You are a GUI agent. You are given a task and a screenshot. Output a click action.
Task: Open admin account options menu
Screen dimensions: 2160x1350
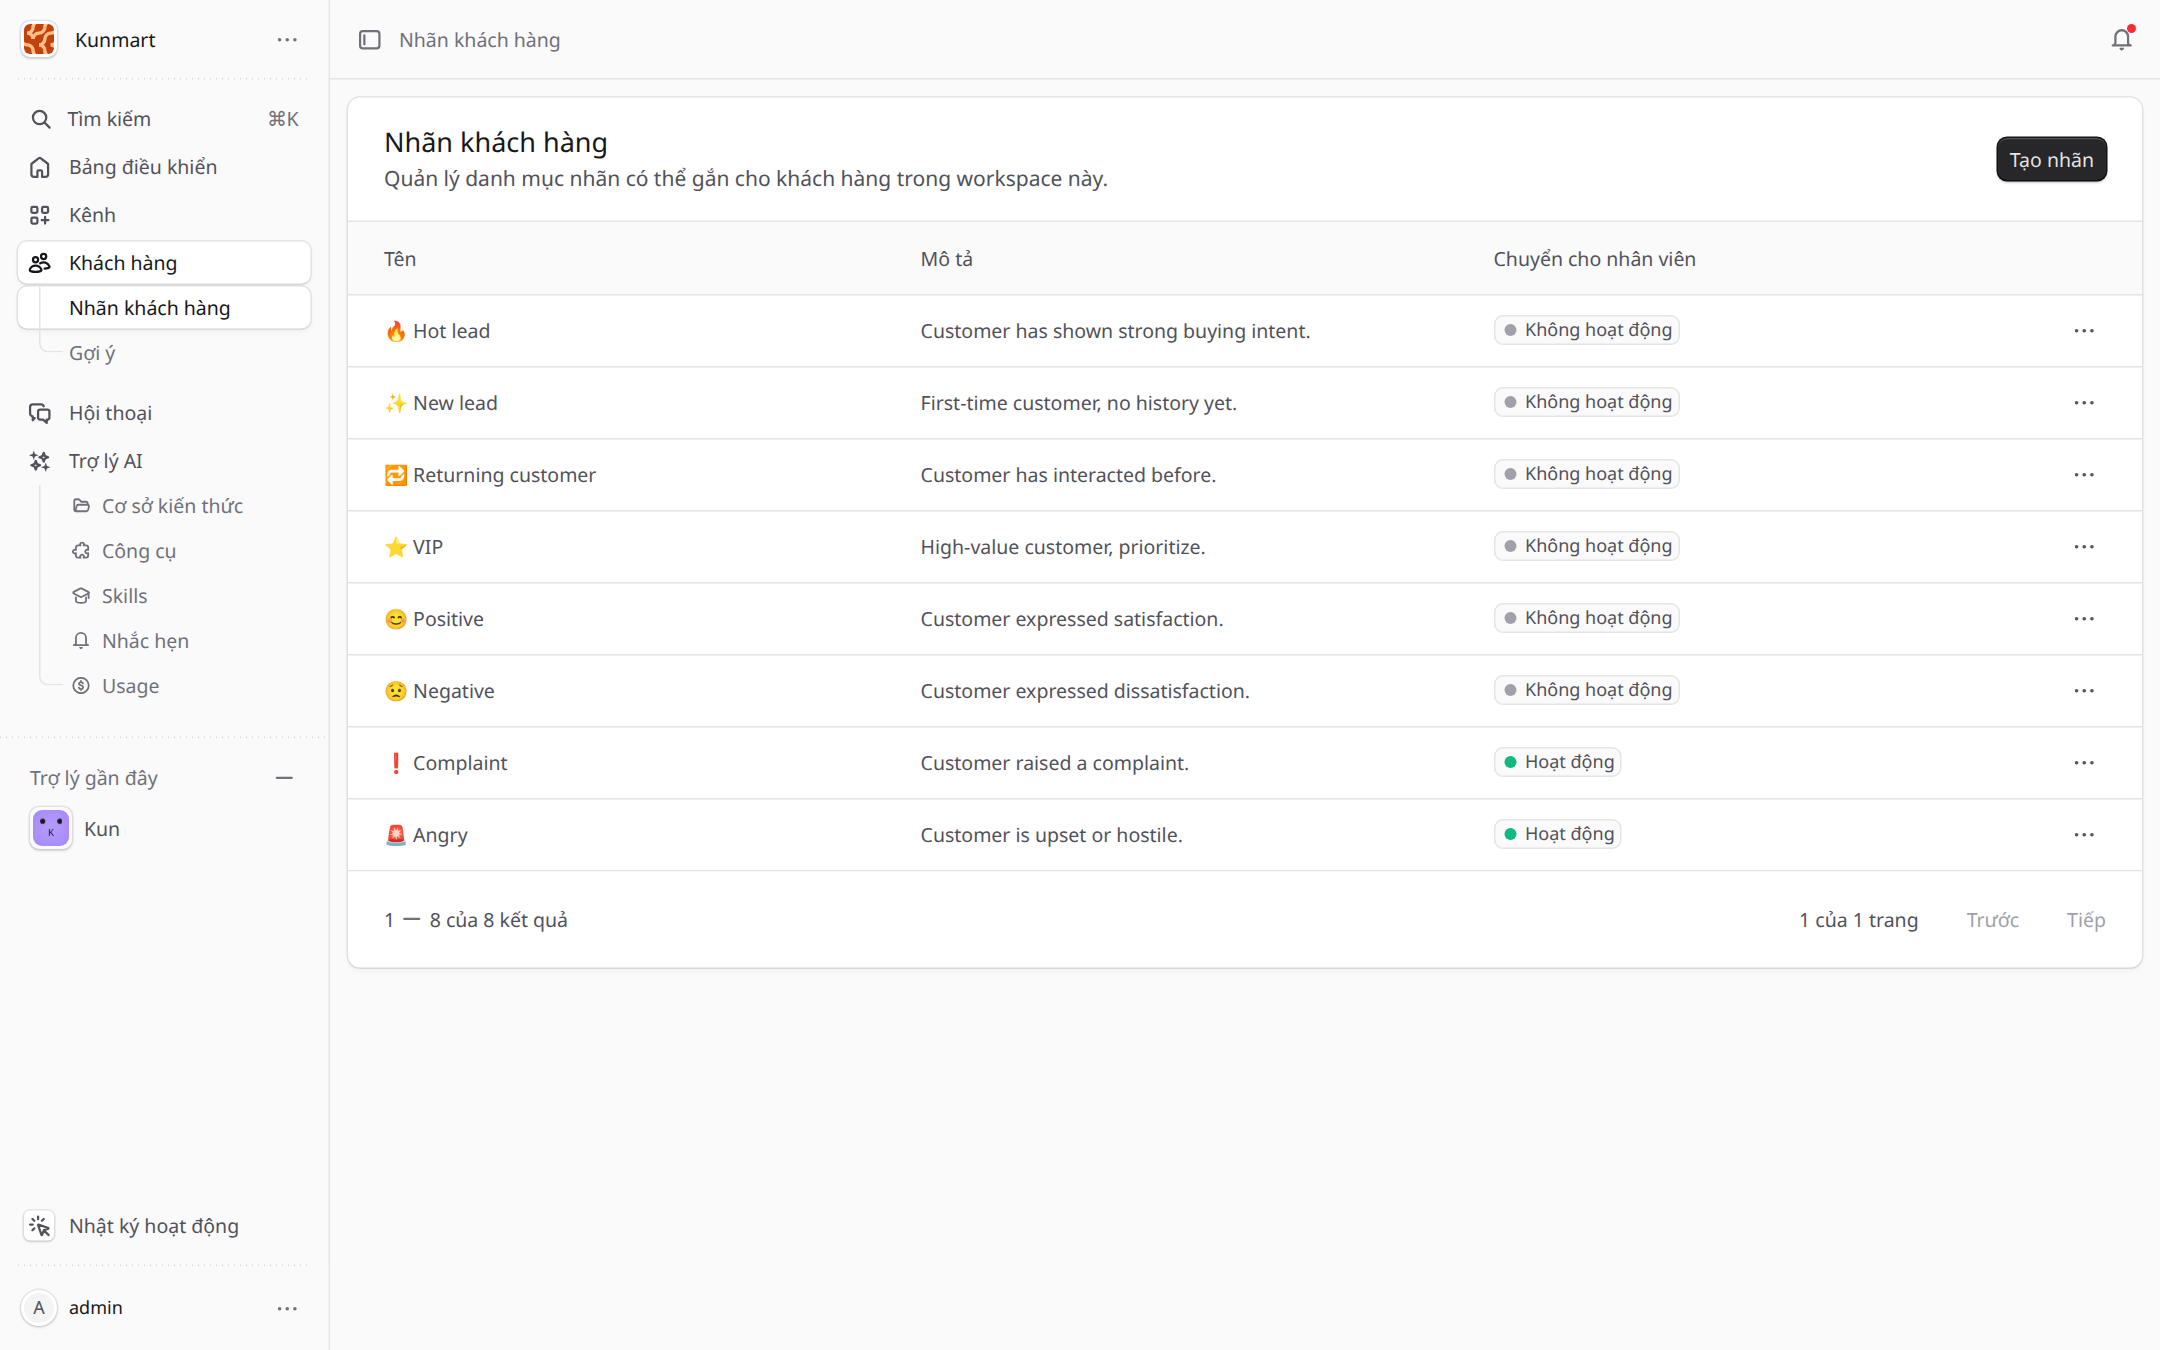[x=287, y=1308]
